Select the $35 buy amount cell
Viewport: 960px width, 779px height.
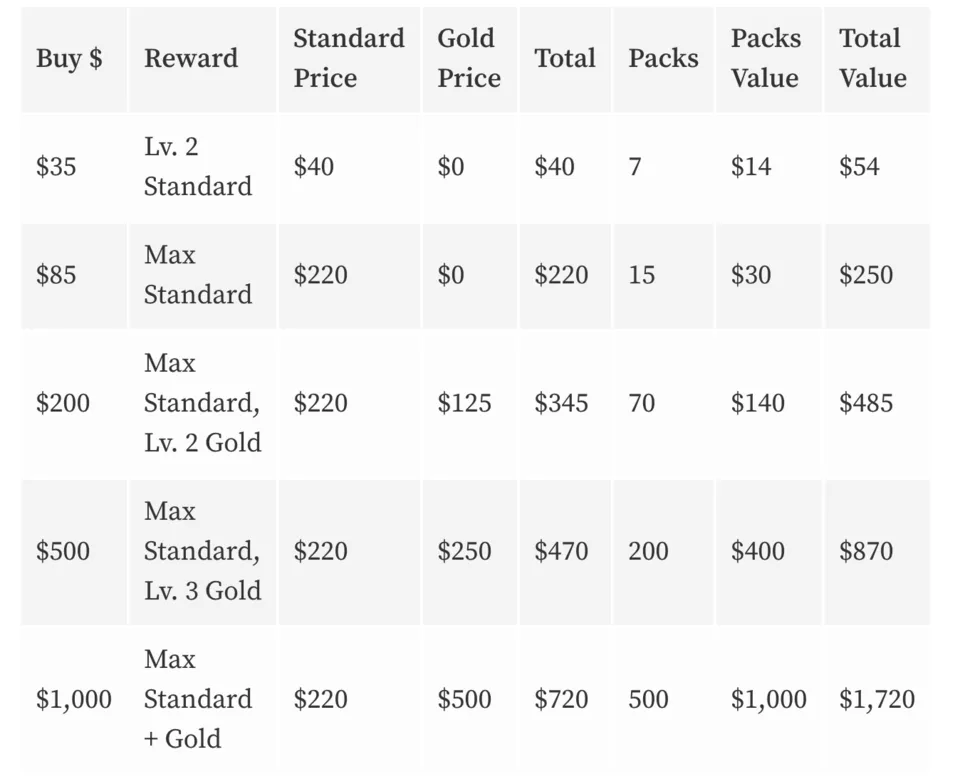pyautogui.click(x=56, y=166)
